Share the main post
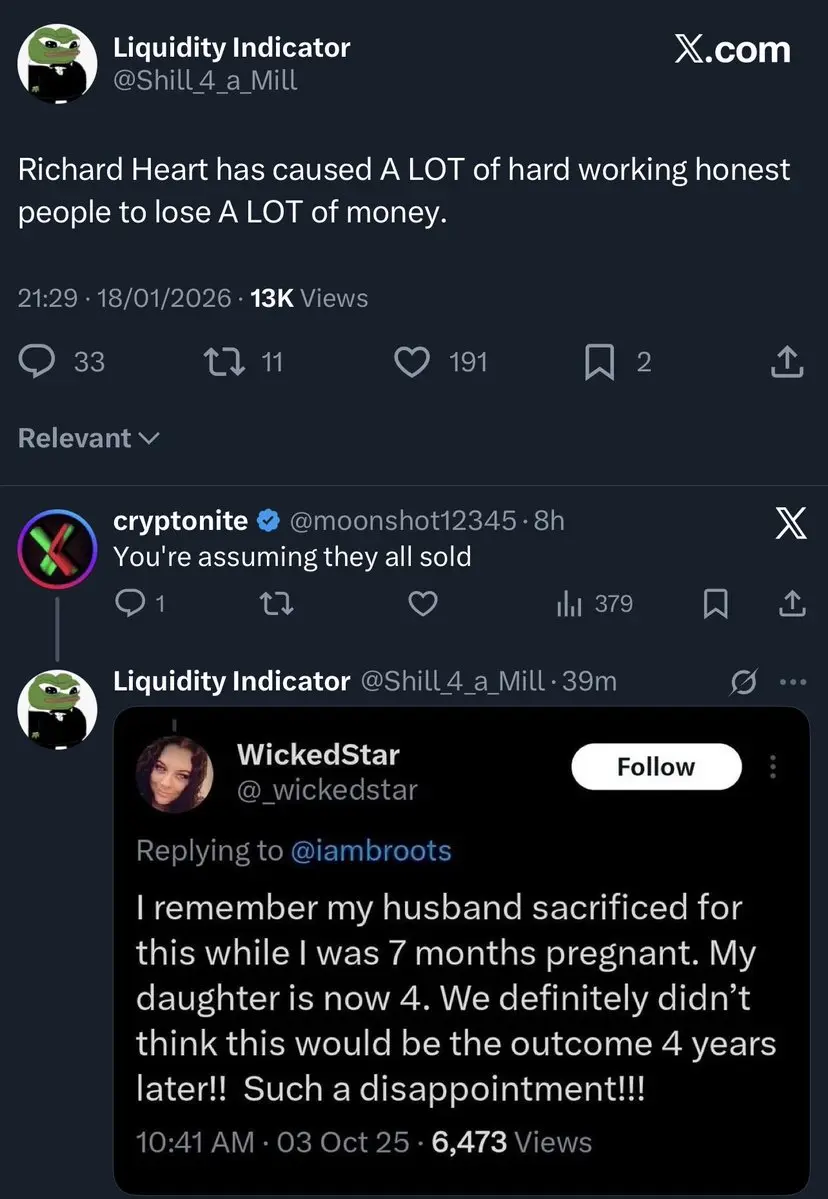The height and width of the screenshot is (1199, 828). pyautogui.click(x=788, y=361)
